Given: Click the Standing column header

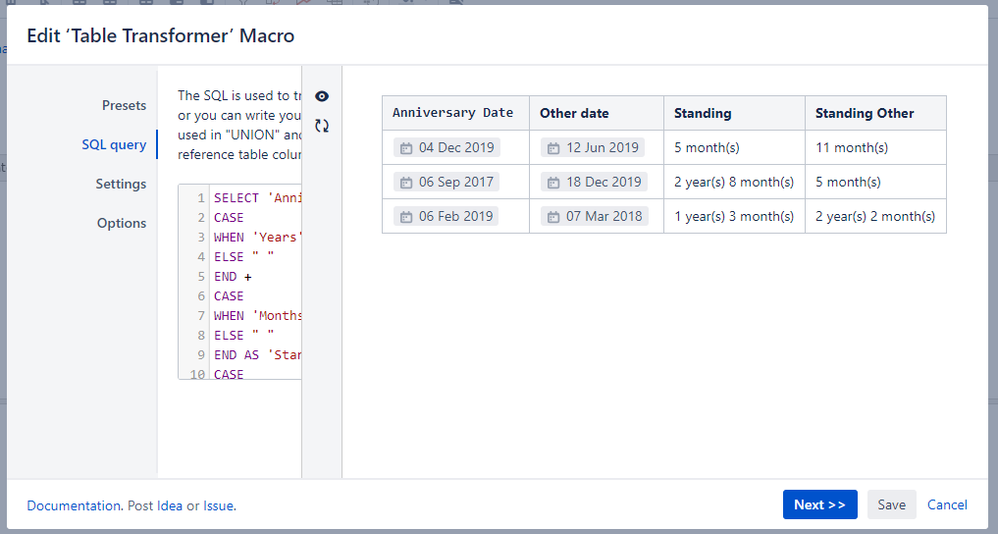Looking at the screenshot, I should (x=734, y=113).
